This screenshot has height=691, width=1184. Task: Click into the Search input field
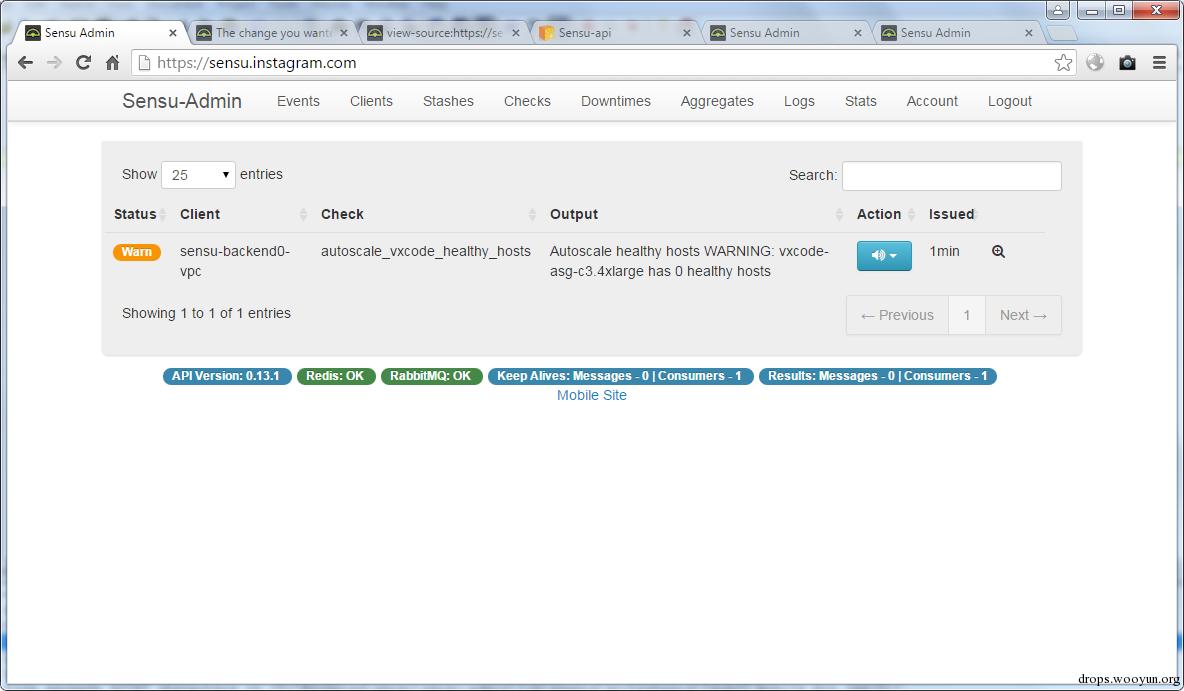pos(951,175)
